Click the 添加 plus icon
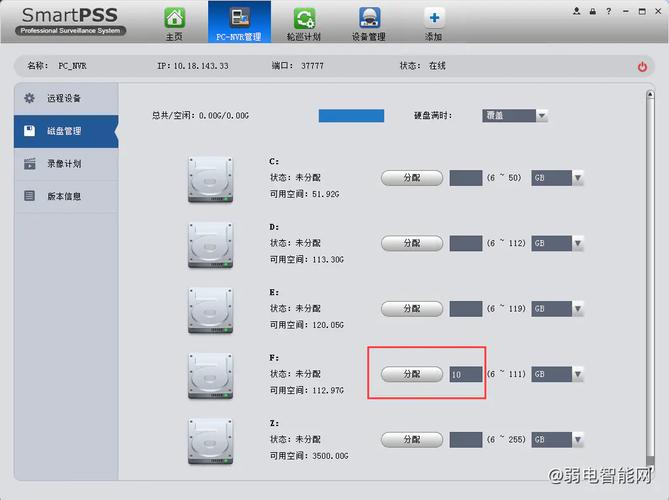This screenshot has height=500, width=669. (434, 18)
